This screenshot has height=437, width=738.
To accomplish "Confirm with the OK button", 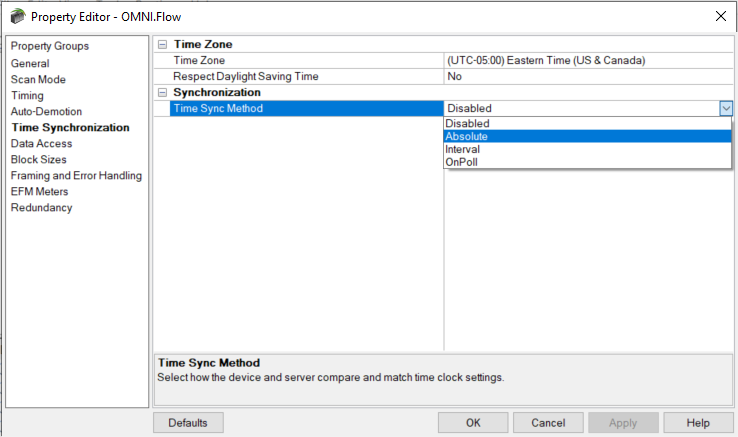I will 473,423.
